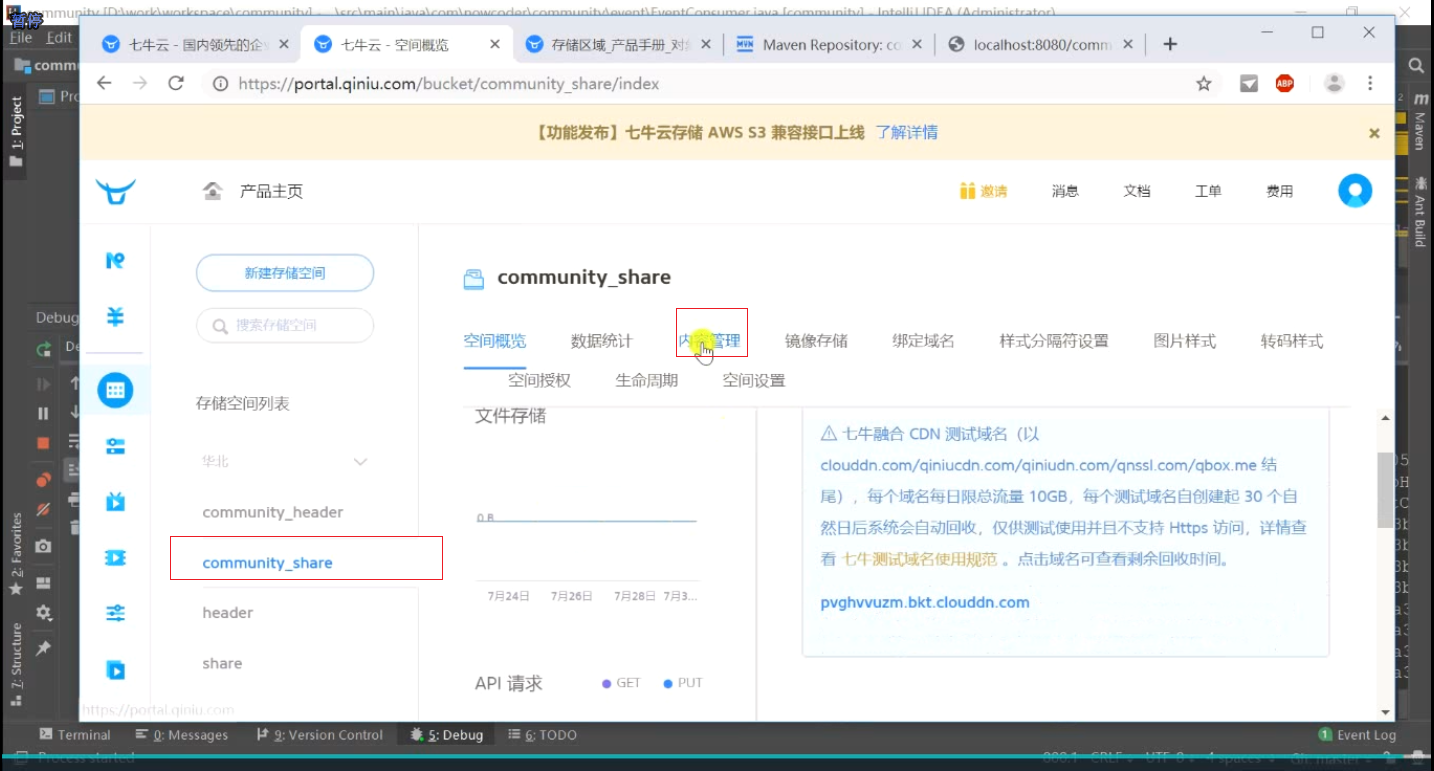Click the home icon beside 产品主页
Screen dimensions: 1434x771
212,191
